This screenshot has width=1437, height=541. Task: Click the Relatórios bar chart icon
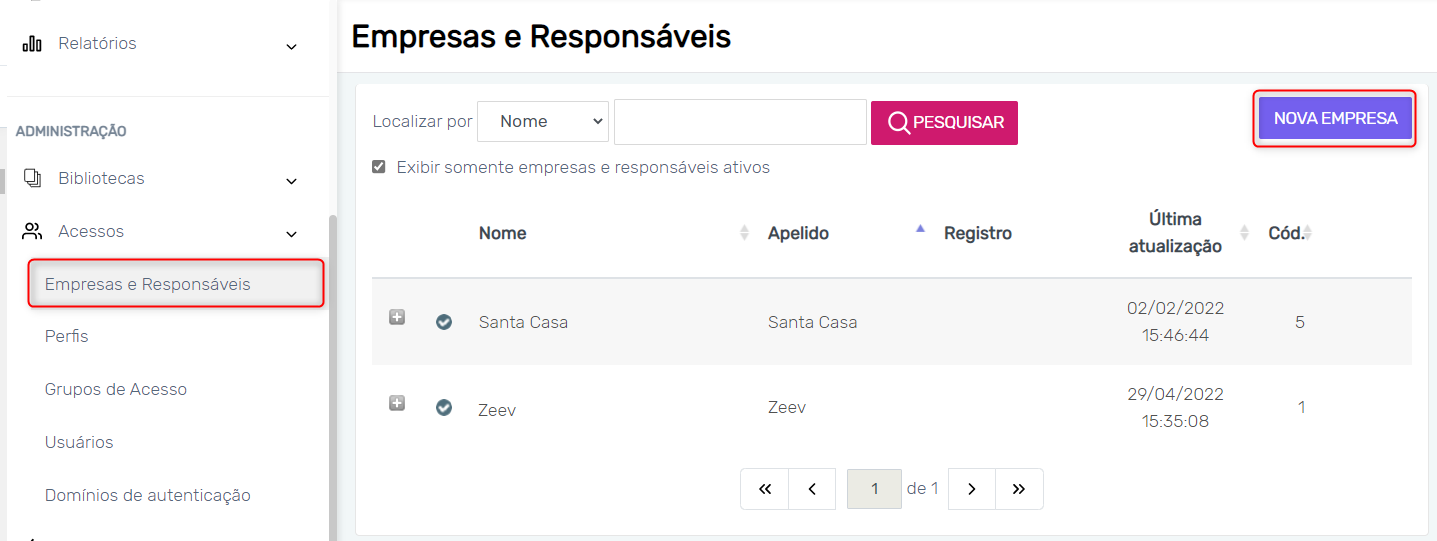[x=32, y=44]
